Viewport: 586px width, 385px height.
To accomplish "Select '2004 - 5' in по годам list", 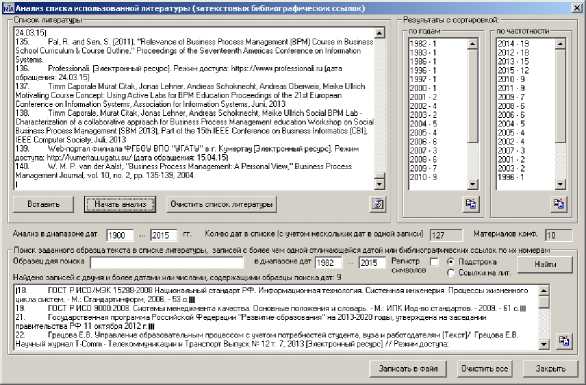I will [423, 124].
